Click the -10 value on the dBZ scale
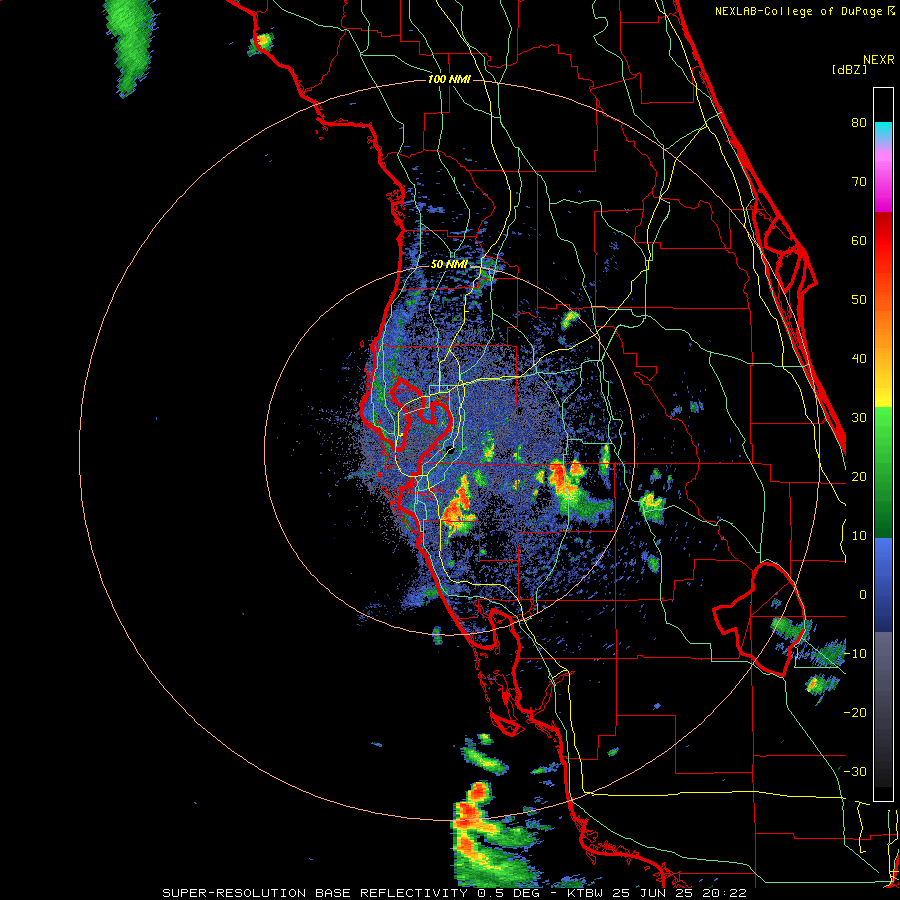This screenshot has width=900, height=900. (x=855, y=654)
